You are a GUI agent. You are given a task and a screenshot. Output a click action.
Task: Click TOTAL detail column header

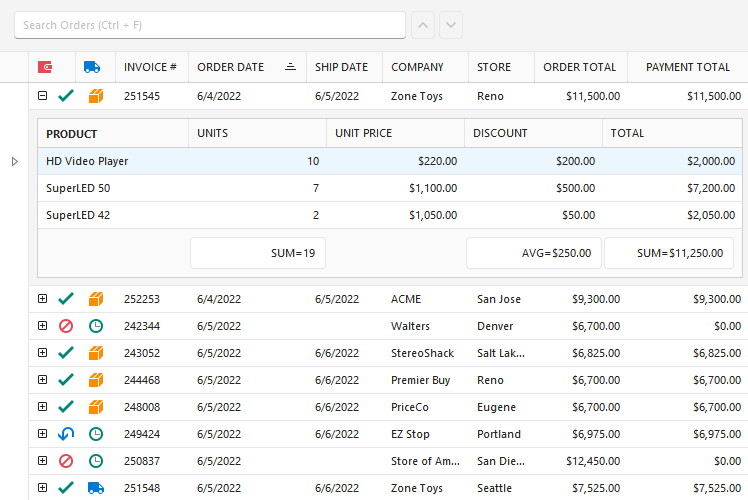(672, 134)
